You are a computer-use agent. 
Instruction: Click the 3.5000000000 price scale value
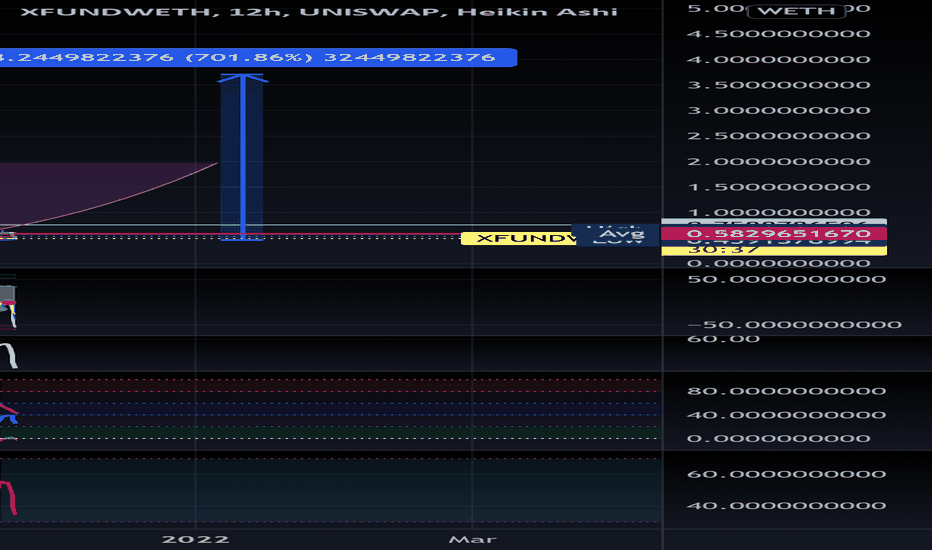(x=779, y=85)
